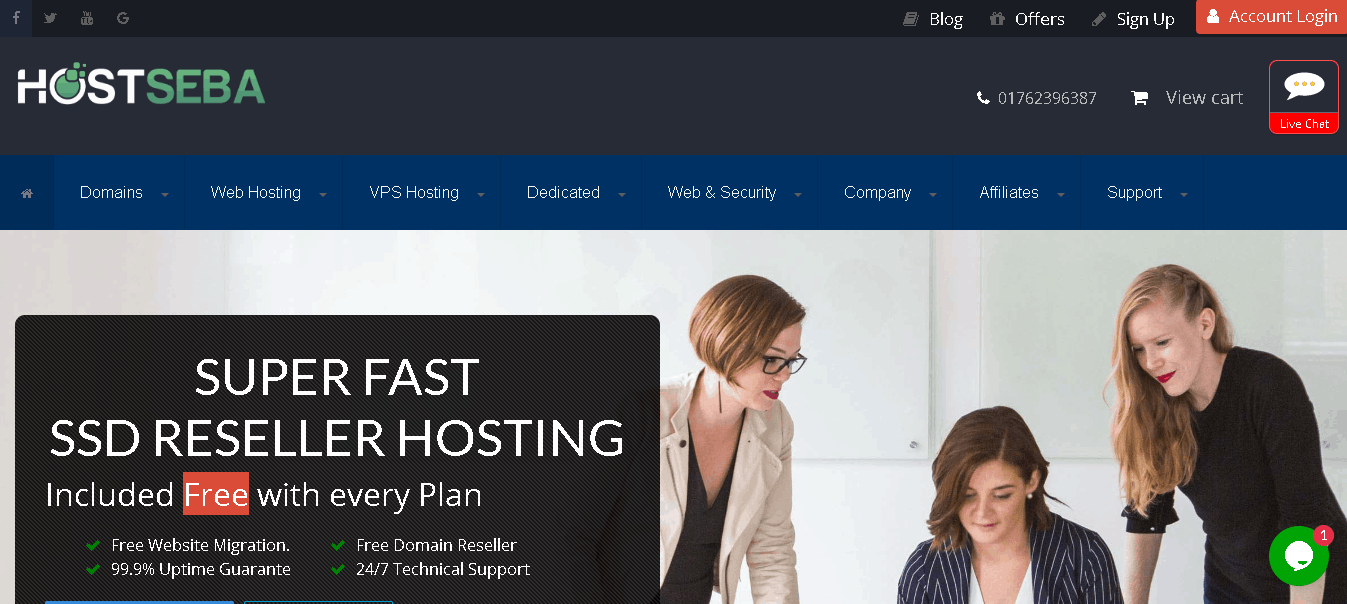Click the shopping cart icon
The height and width of the screenshot is (604, 1347).
click(x=1139, y=98)
